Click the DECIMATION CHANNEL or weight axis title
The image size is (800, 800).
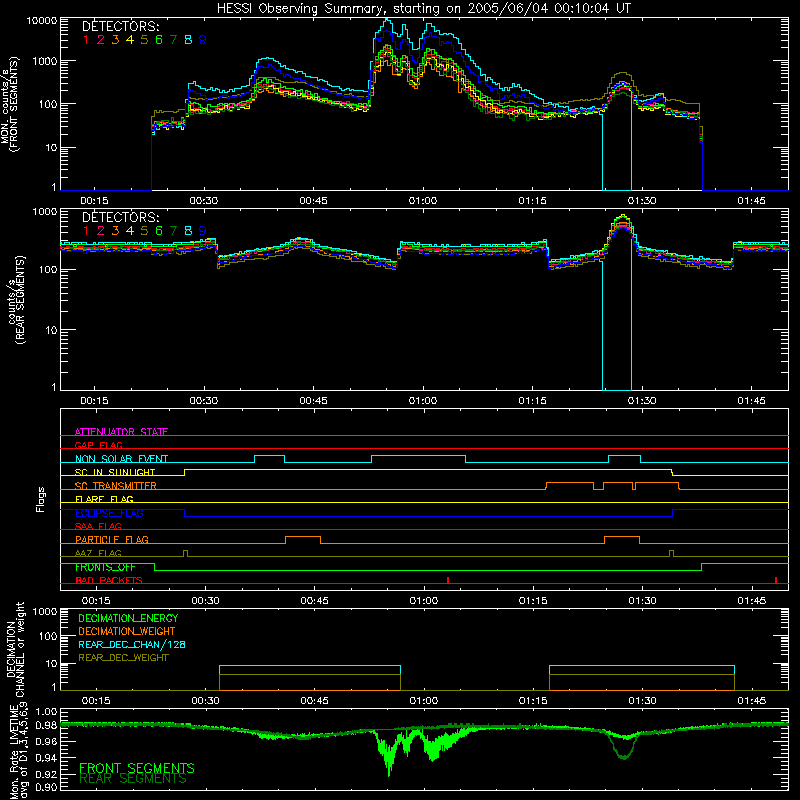pos(15,649)
